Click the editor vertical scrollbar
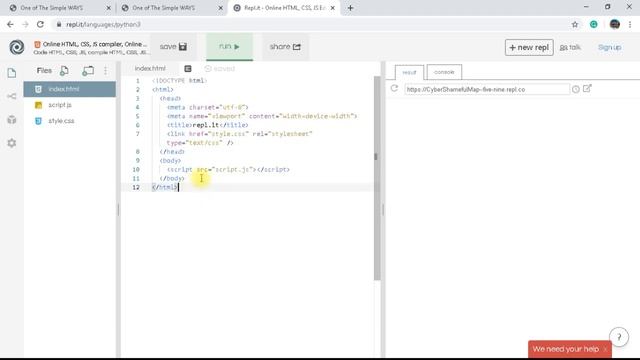This screenshot has height=360, width=640. point(377,178)
